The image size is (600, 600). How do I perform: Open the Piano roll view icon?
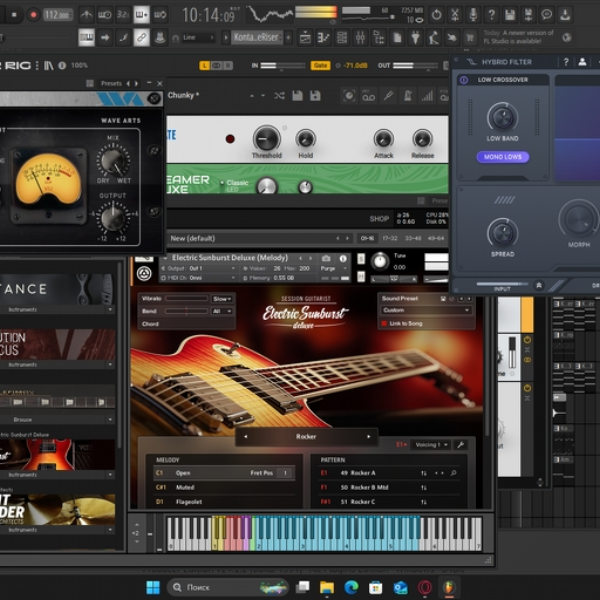323,38
